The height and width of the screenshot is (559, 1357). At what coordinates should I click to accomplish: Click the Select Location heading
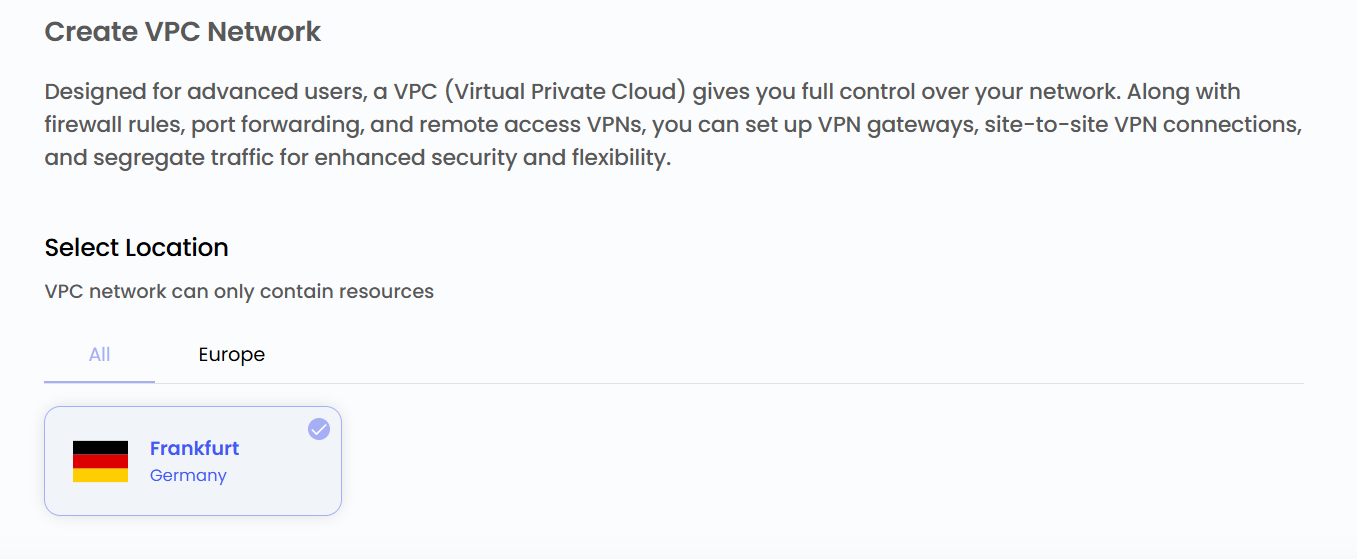[x=136, y=247]
